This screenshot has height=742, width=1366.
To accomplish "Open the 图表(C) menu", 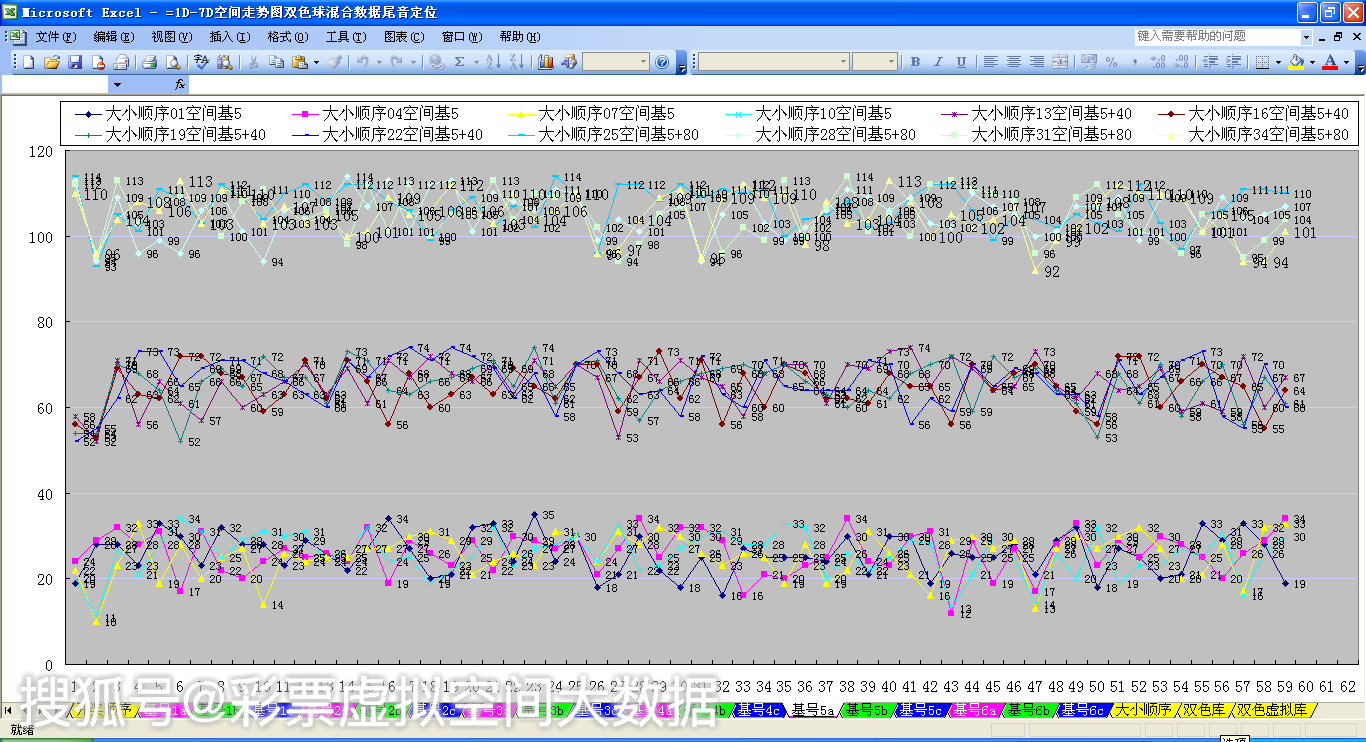I will [x=403, y=36].
